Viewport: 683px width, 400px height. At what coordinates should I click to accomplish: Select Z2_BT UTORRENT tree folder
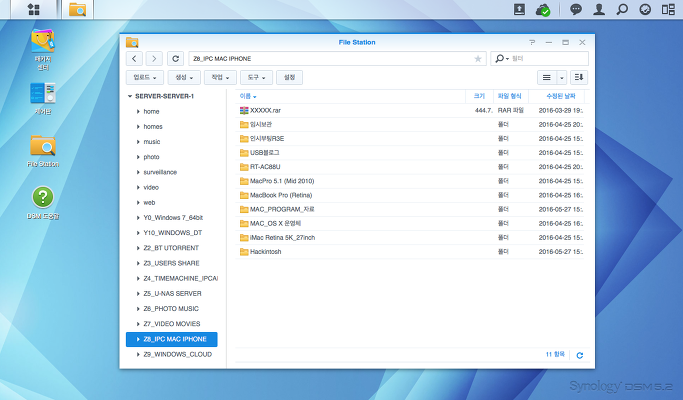tap(171, 248)
